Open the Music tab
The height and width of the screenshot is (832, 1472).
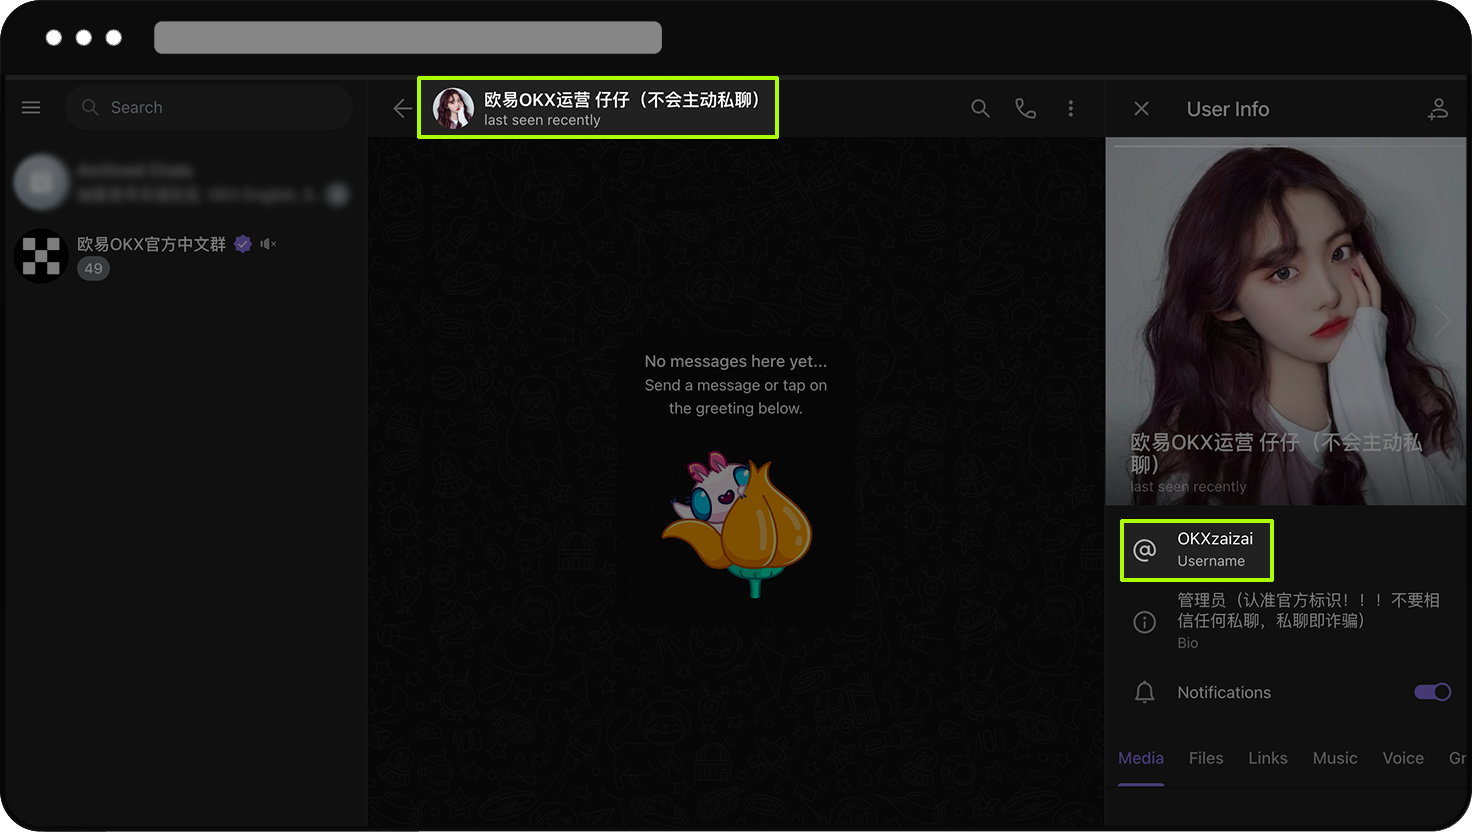click(x=1334, y=758)
